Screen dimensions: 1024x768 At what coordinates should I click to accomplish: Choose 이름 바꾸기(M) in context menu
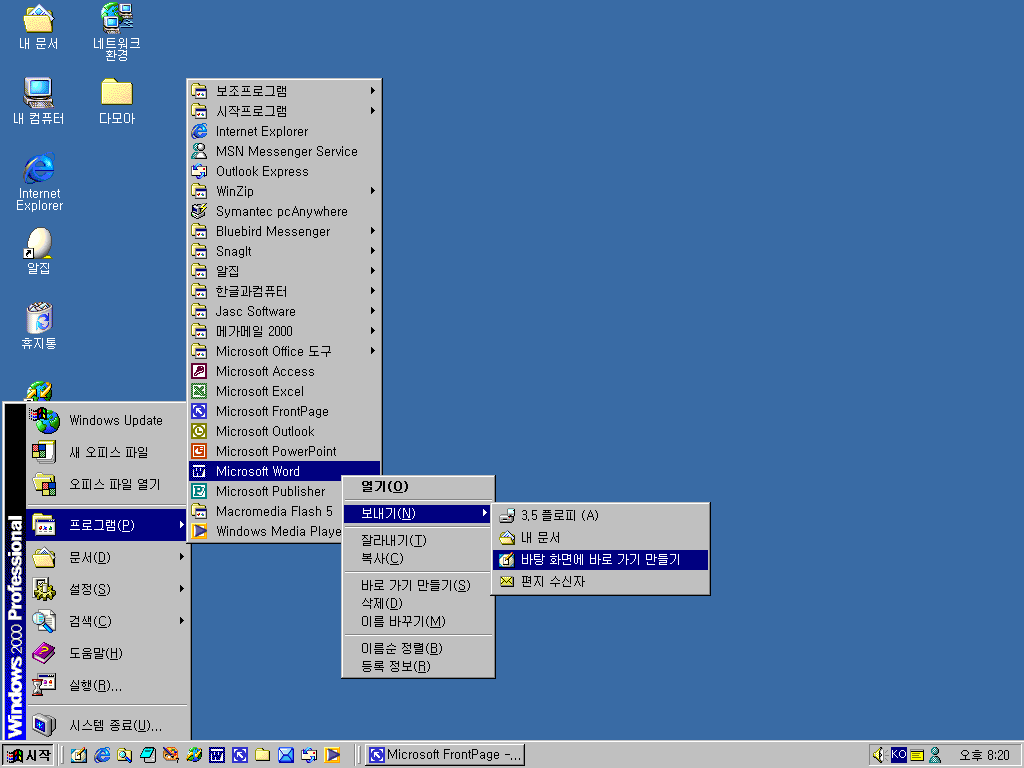418,622
